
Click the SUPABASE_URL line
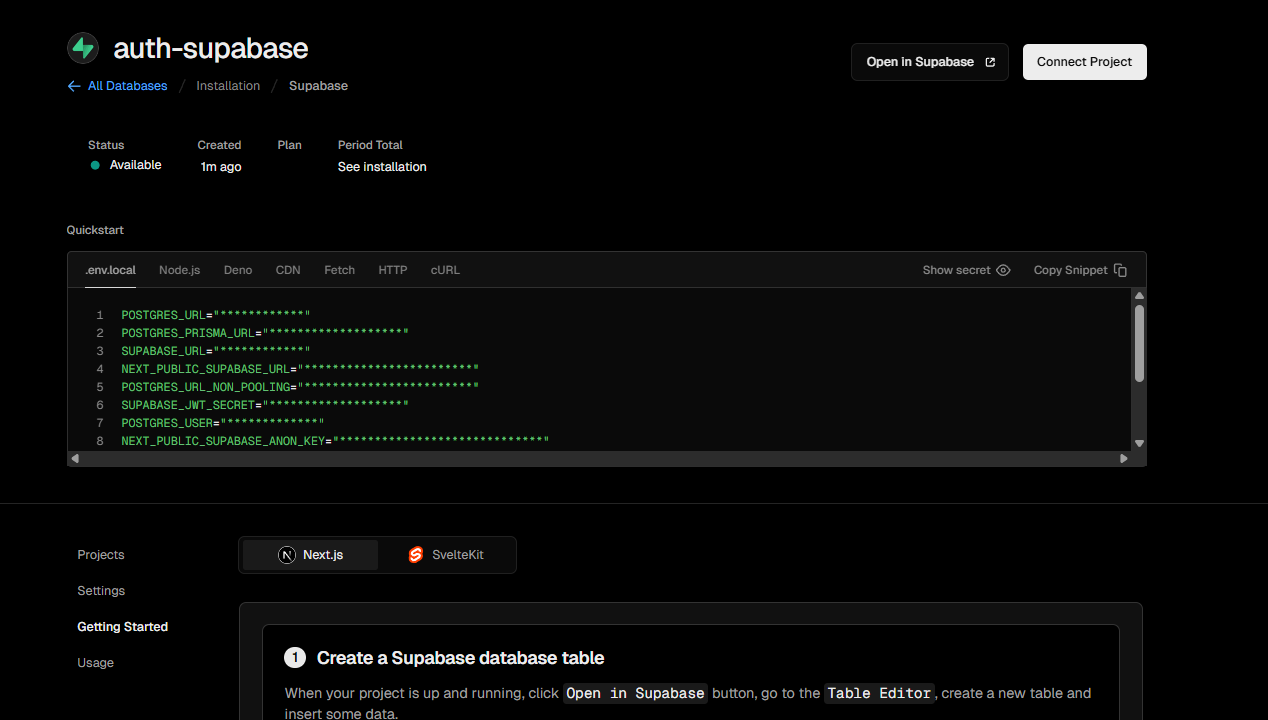click(216, 351)
